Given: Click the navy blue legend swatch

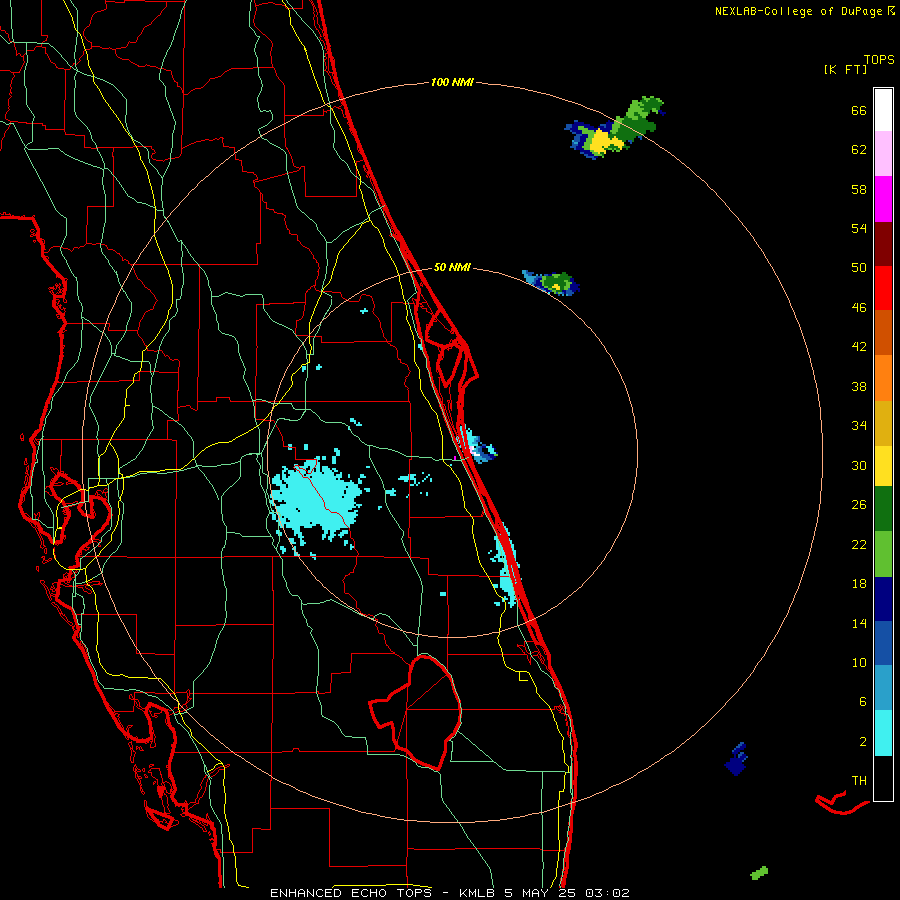Looking at the screenshot, I should [x=883, y=599].
